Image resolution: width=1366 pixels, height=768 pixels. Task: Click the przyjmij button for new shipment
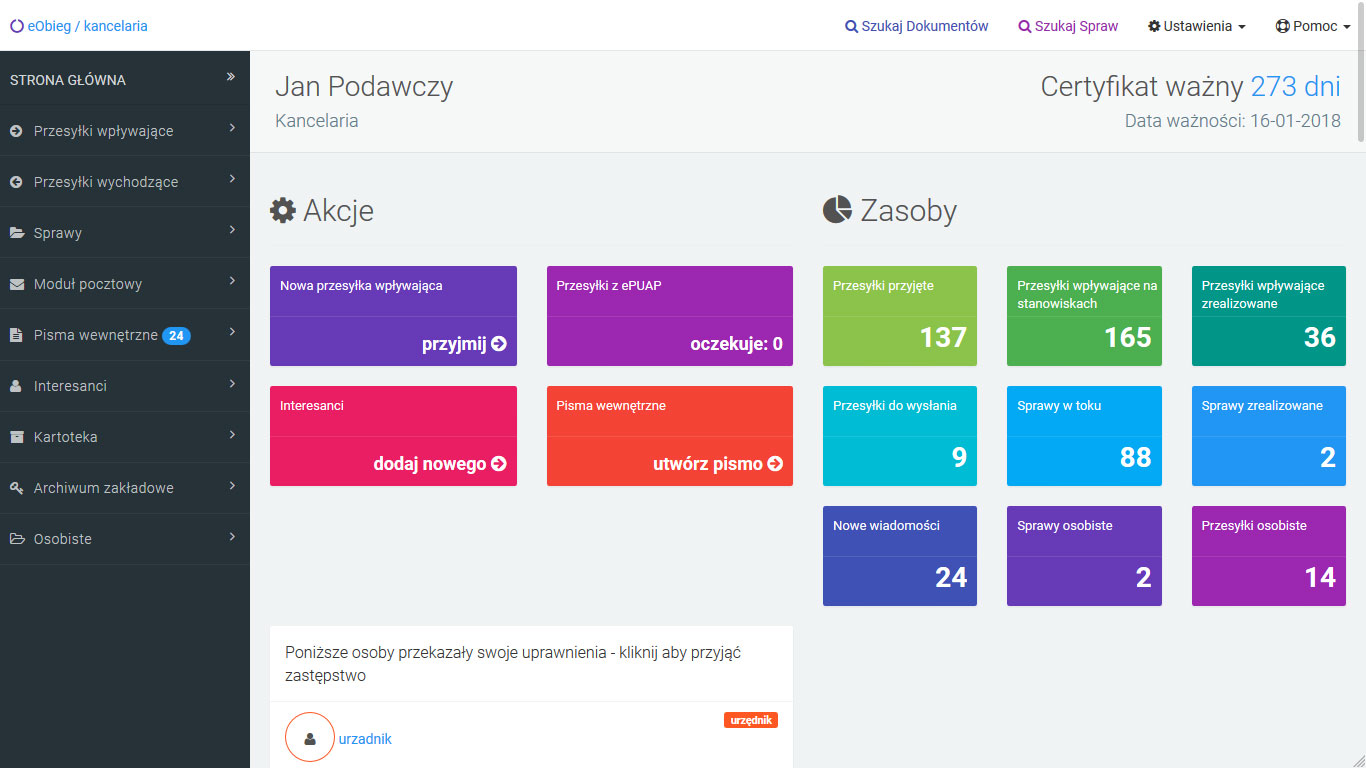[464, 344]
